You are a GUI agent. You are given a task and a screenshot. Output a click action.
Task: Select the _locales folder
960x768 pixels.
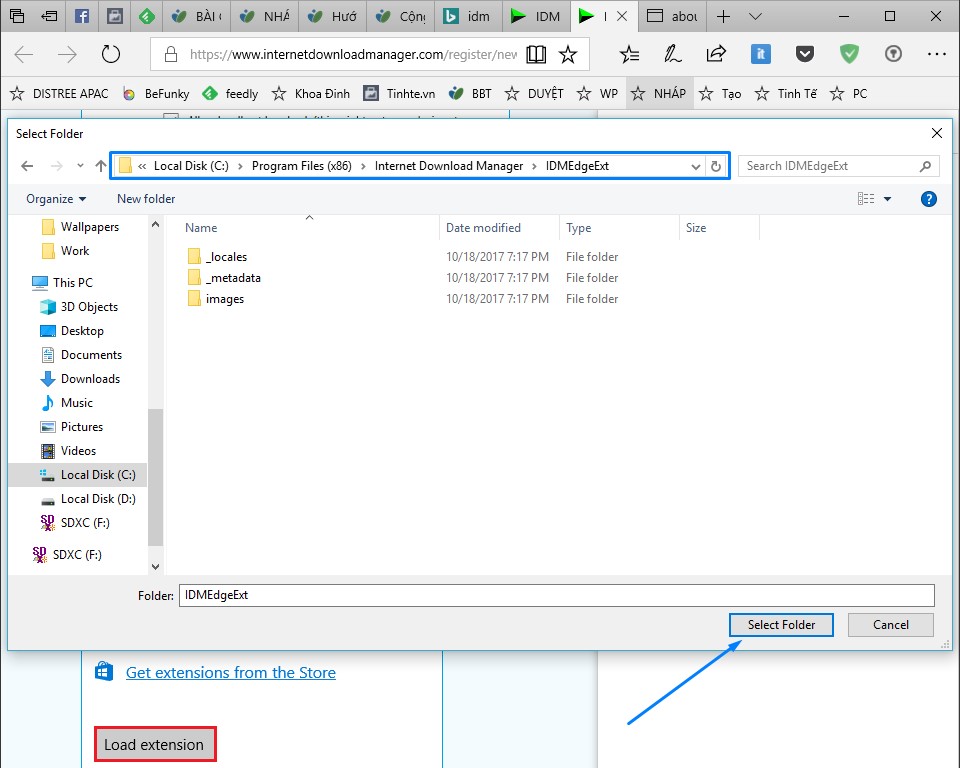217,257
